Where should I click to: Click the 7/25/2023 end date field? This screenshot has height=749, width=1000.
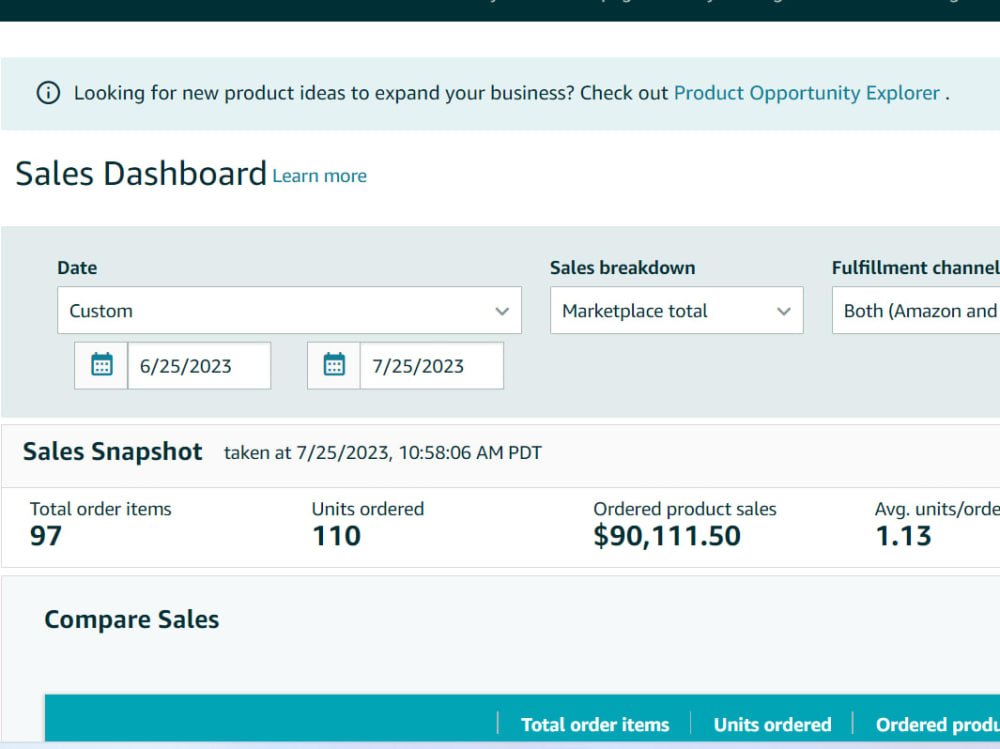pos(432,366)
